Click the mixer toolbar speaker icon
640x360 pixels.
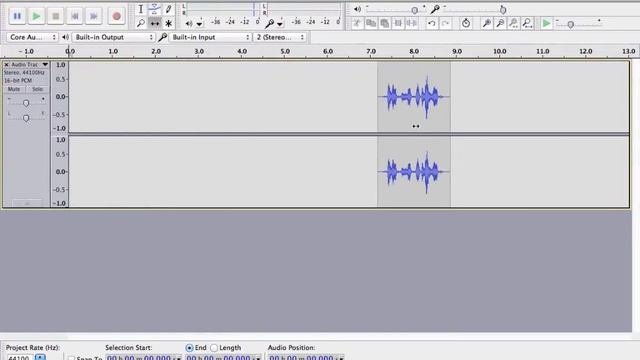[x=357, y=9]
